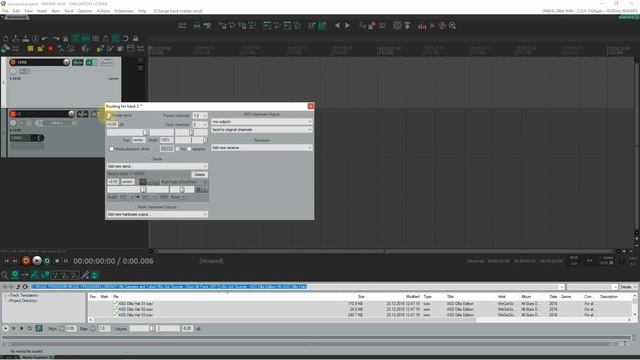
Task: Open the View menu
Action: 29,11
